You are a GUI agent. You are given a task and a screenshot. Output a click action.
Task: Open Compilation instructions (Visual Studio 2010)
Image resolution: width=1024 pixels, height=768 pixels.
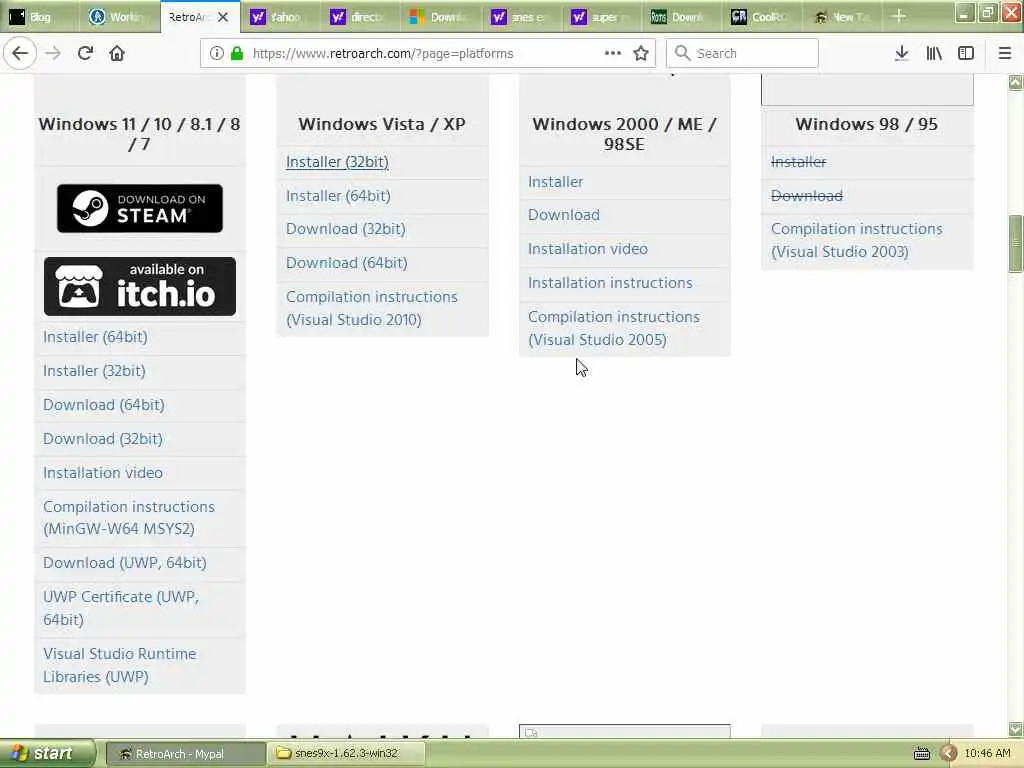(372, 308)
